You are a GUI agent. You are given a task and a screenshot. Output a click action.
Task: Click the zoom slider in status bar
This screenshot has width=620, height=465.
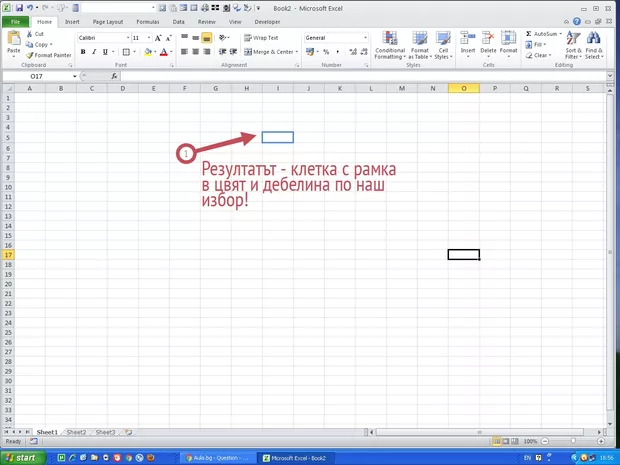[x=574, y=441]
